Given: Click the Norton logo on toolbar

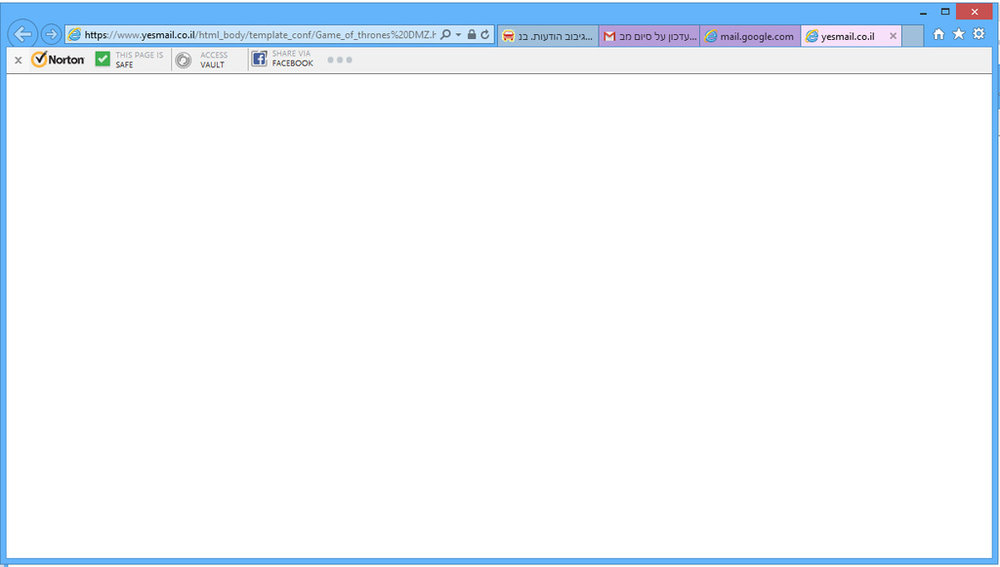Looking at the screenshot, I should 58,59.
